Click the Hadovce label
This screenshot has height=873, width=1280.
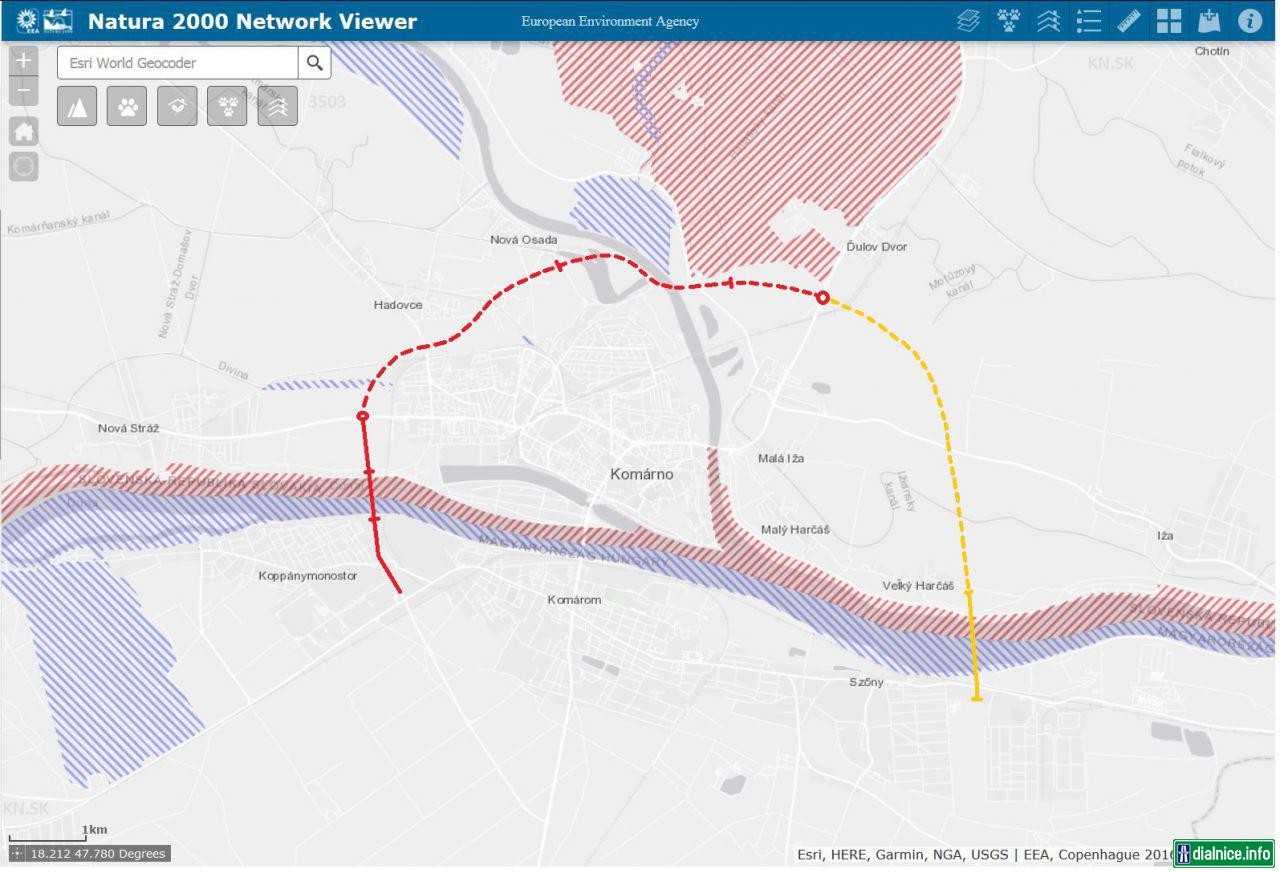pyautogui.click(x=398, y=305)
